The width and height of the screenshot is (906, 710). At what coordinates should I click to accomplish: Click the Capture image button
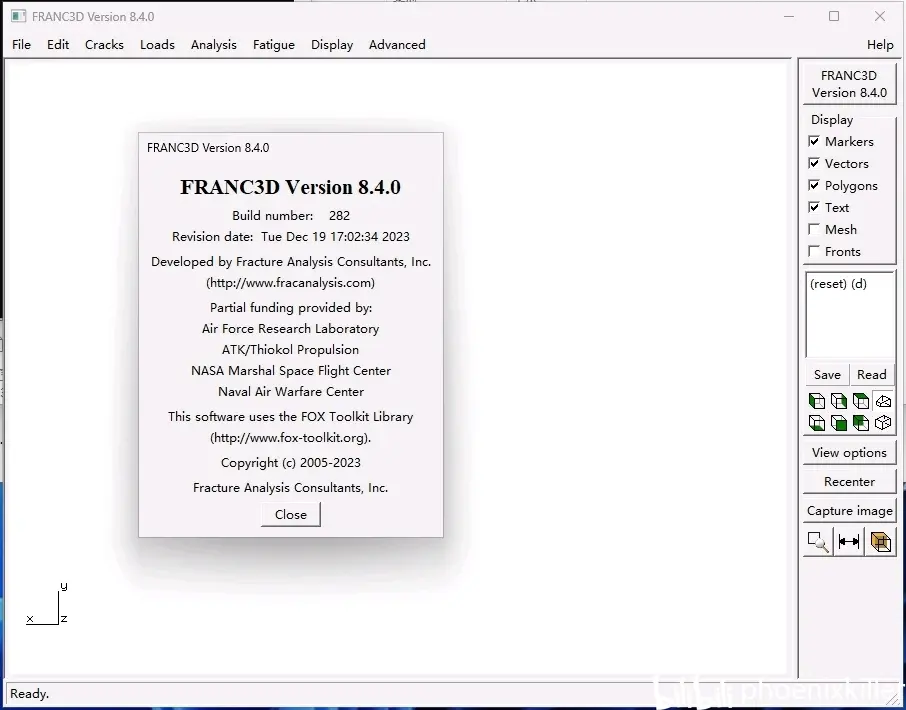849,511
